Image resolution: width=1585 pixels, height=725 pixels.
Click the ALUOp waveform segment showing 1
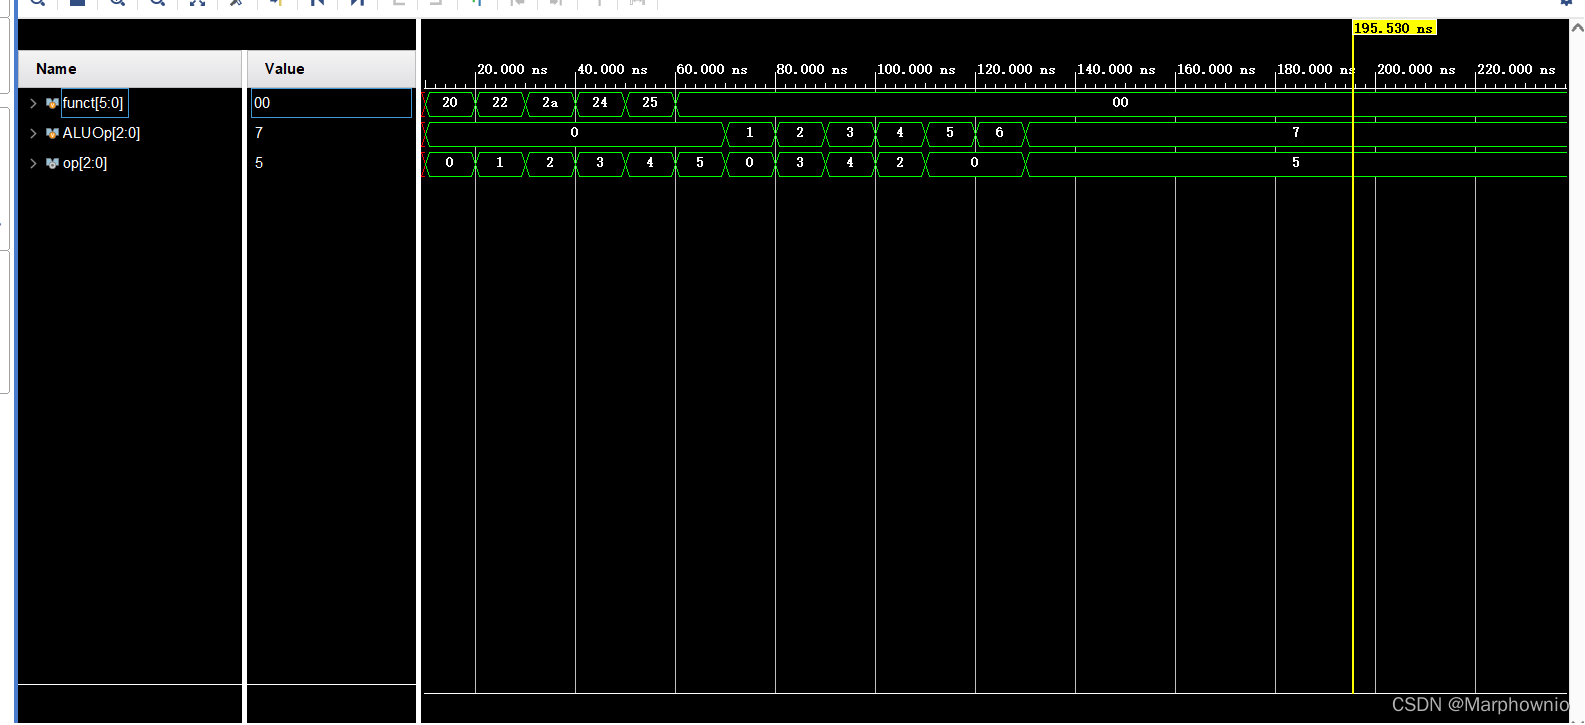750,133
